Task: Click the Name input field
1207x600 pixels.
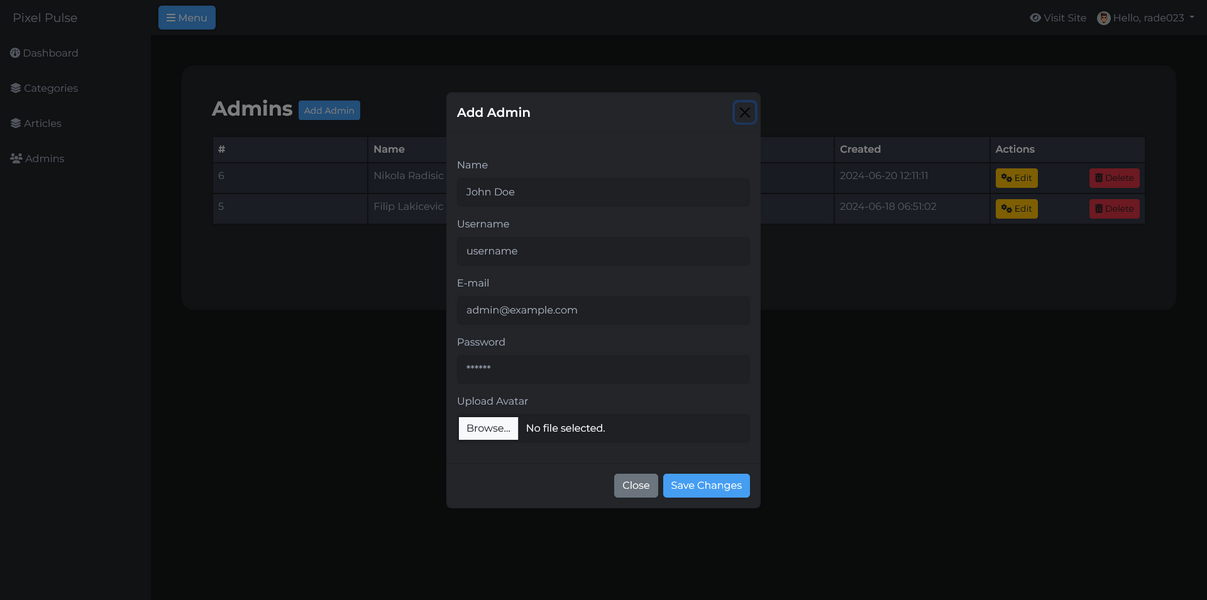Action: tap(603, 192)
